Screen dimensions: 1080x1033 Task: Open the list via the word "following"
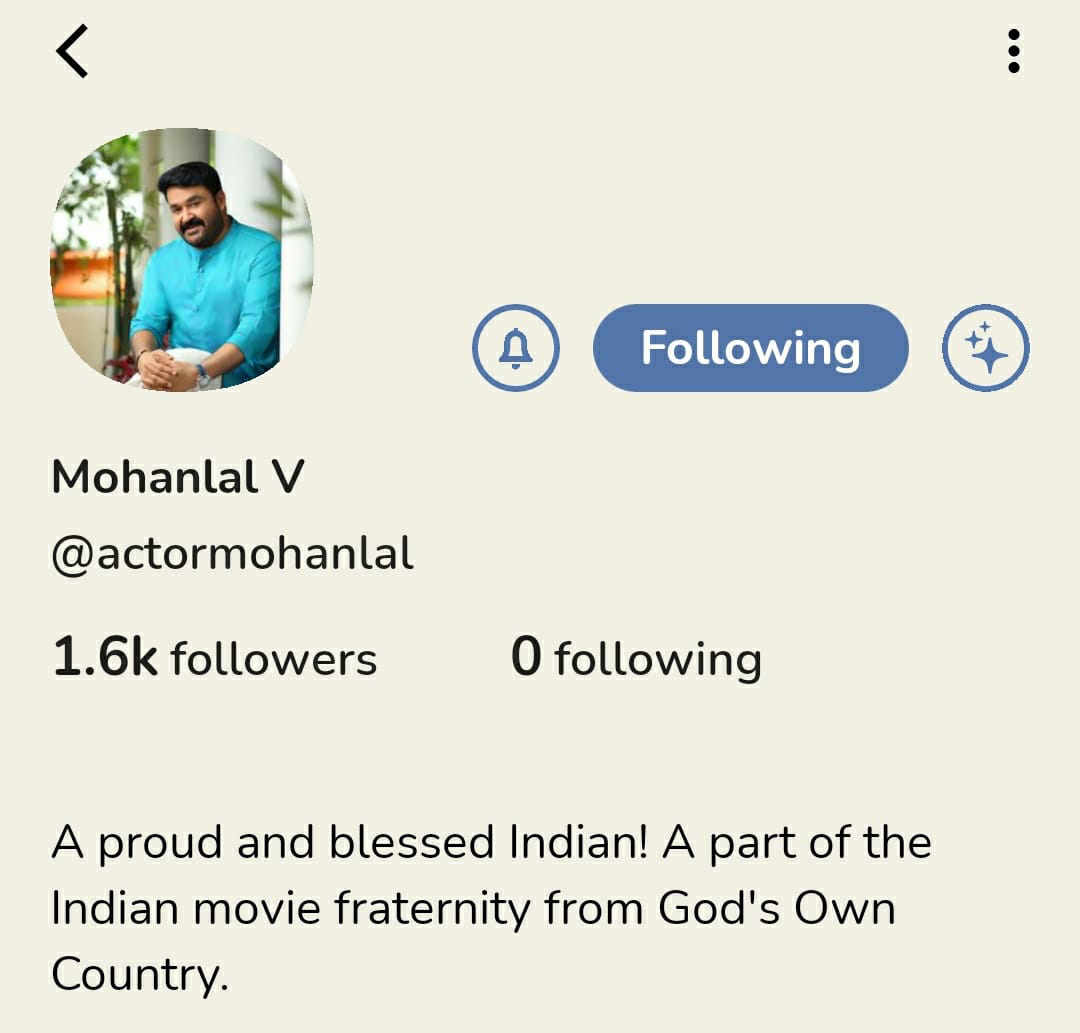pos(658,661)
